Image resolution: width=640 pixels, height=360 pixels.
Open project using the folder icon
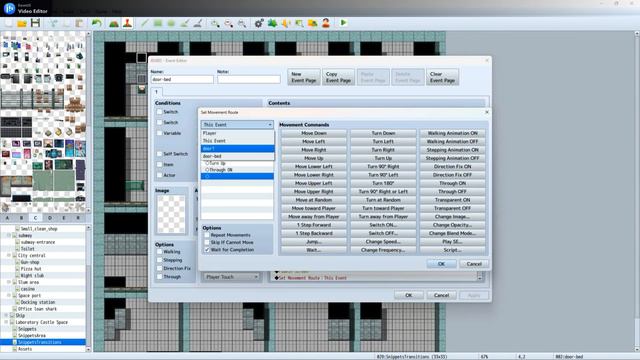(22, 23)
